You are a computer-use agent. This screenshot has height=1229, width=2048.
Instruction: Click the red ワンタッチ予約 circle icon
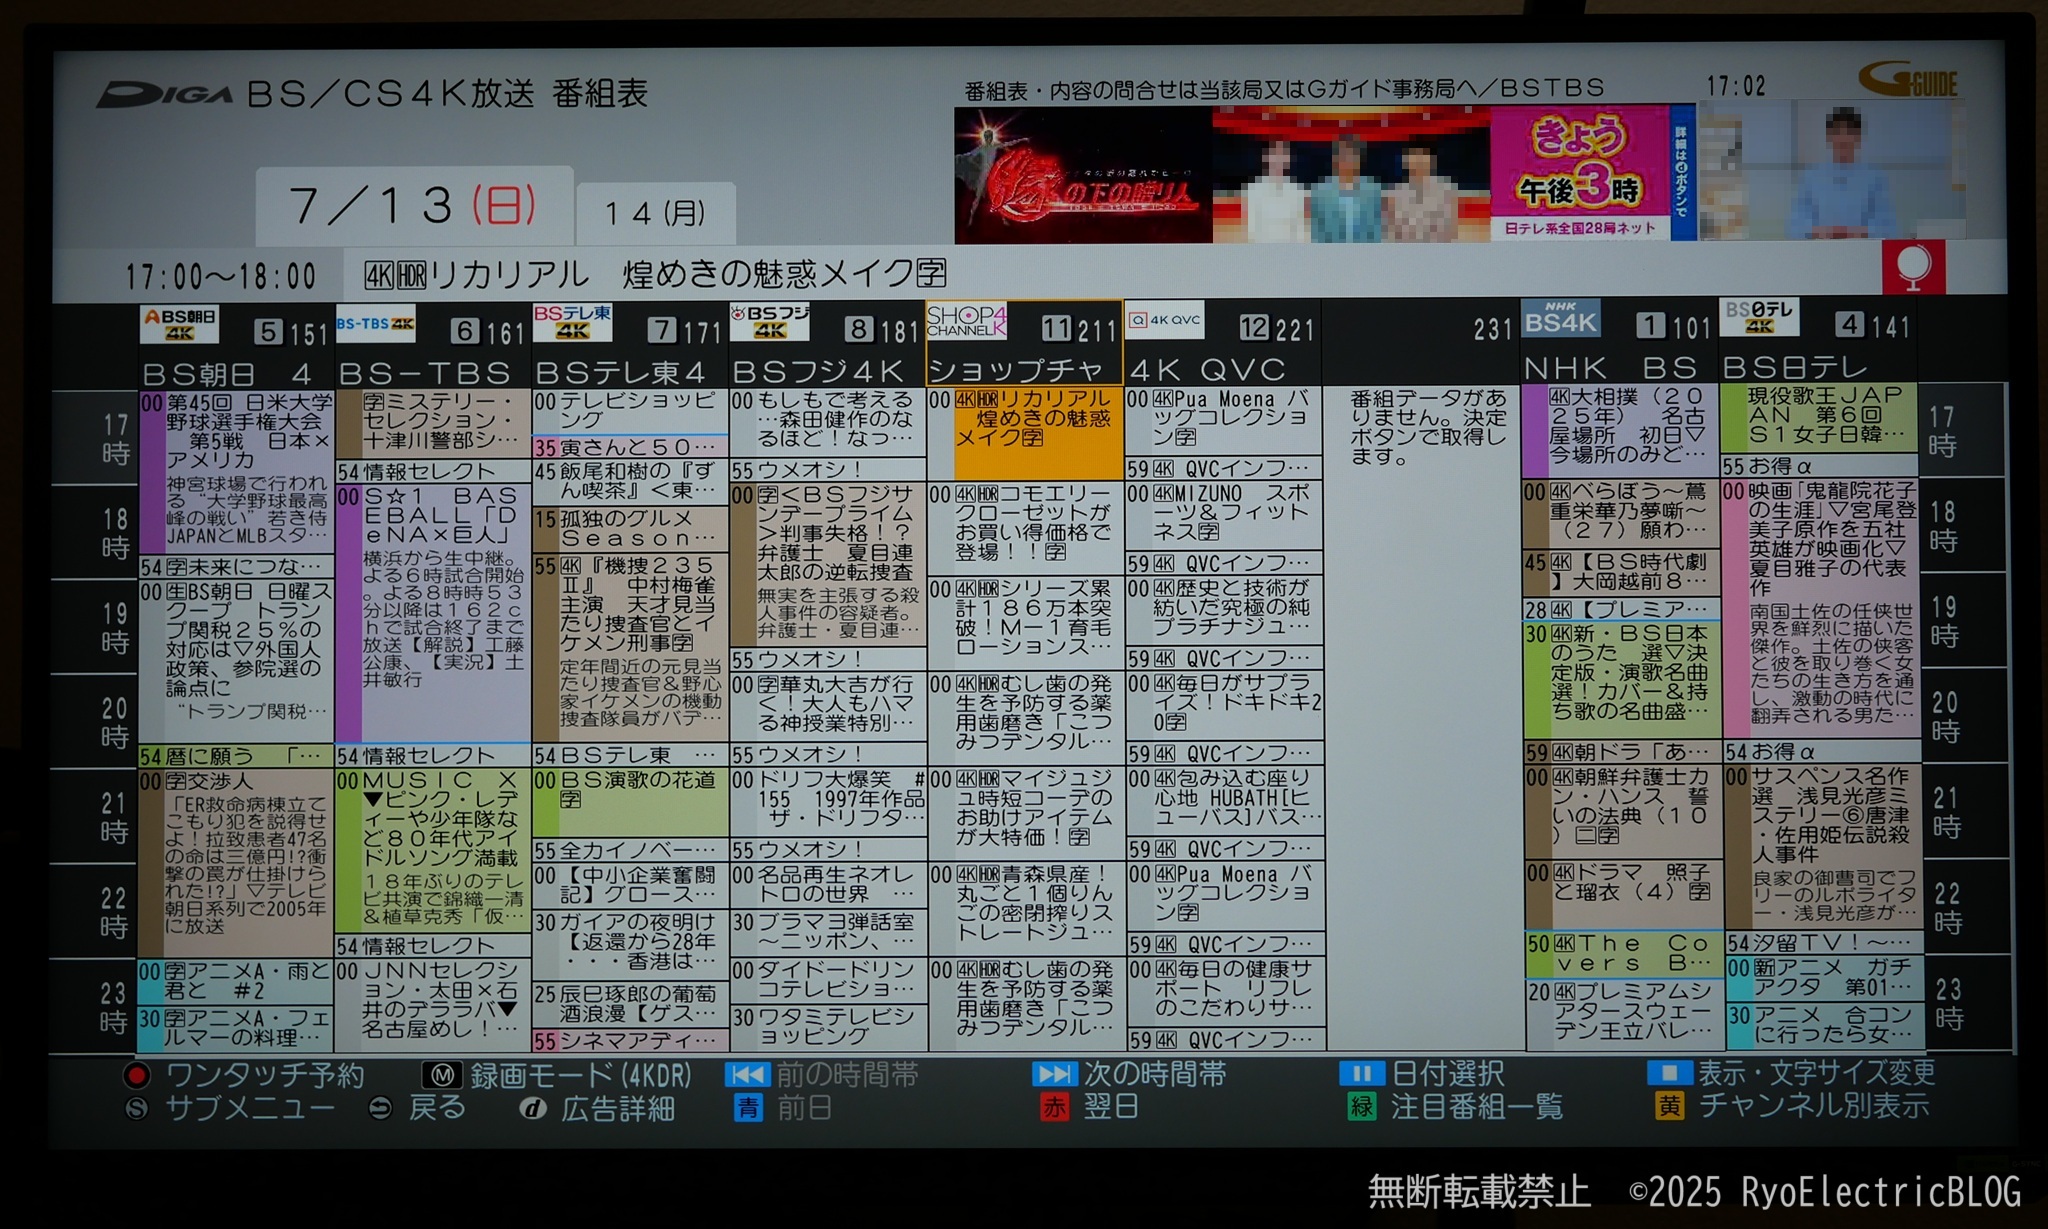pos(137,1076)
